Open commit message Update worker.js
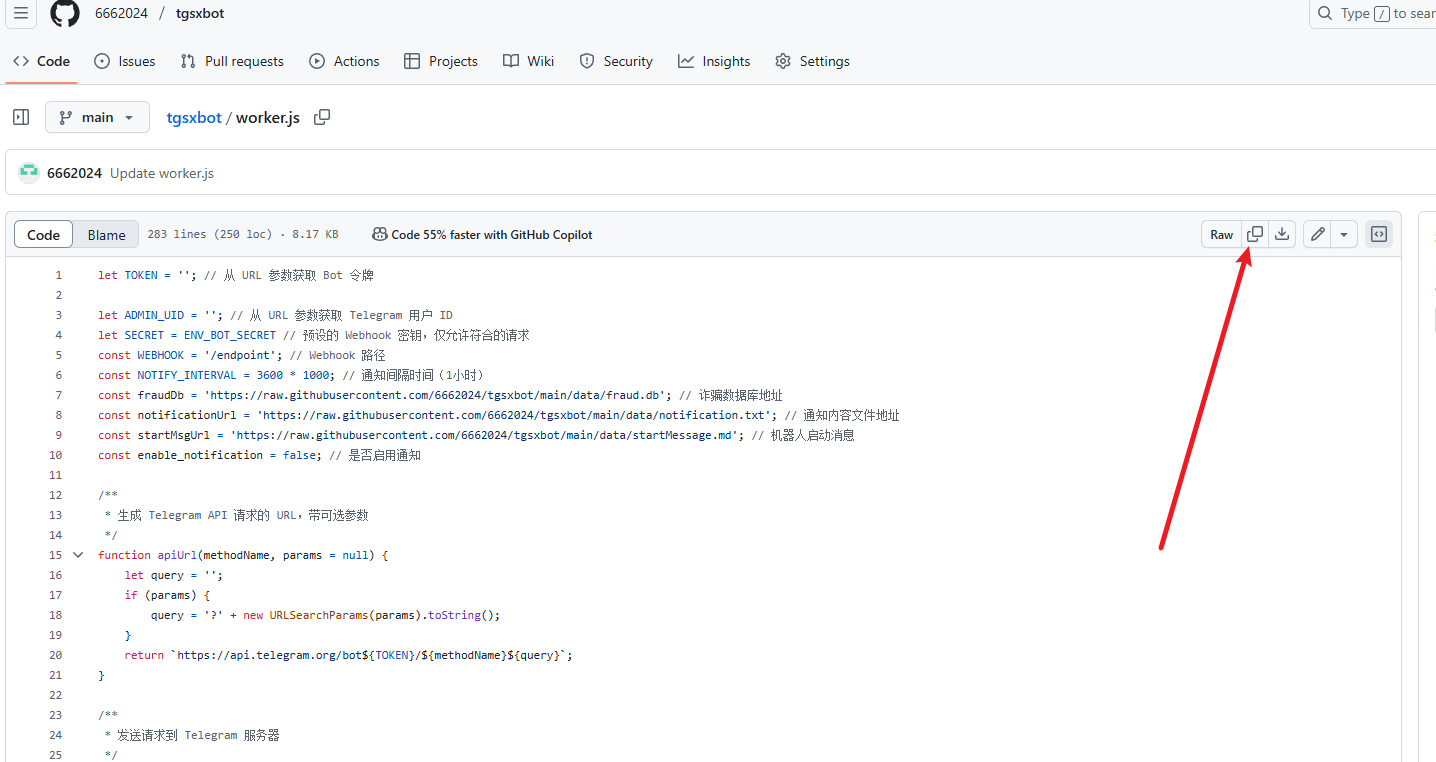The height and width of the screenshot is (762, 1436). (x=162, y=173)
